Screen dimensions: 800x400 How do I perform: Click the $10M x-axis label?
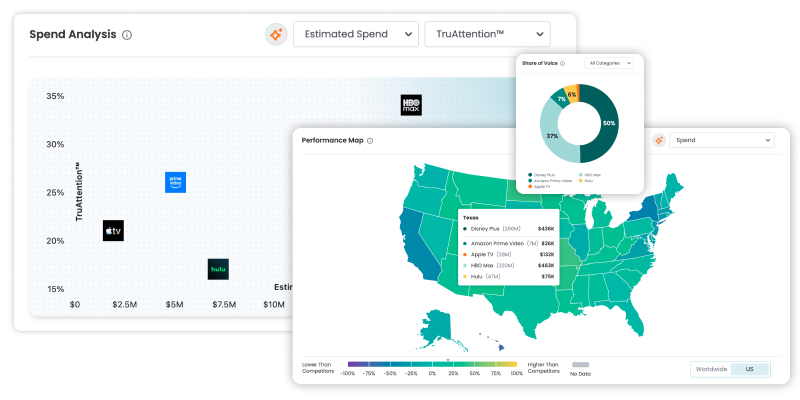[x=273, y=305]
